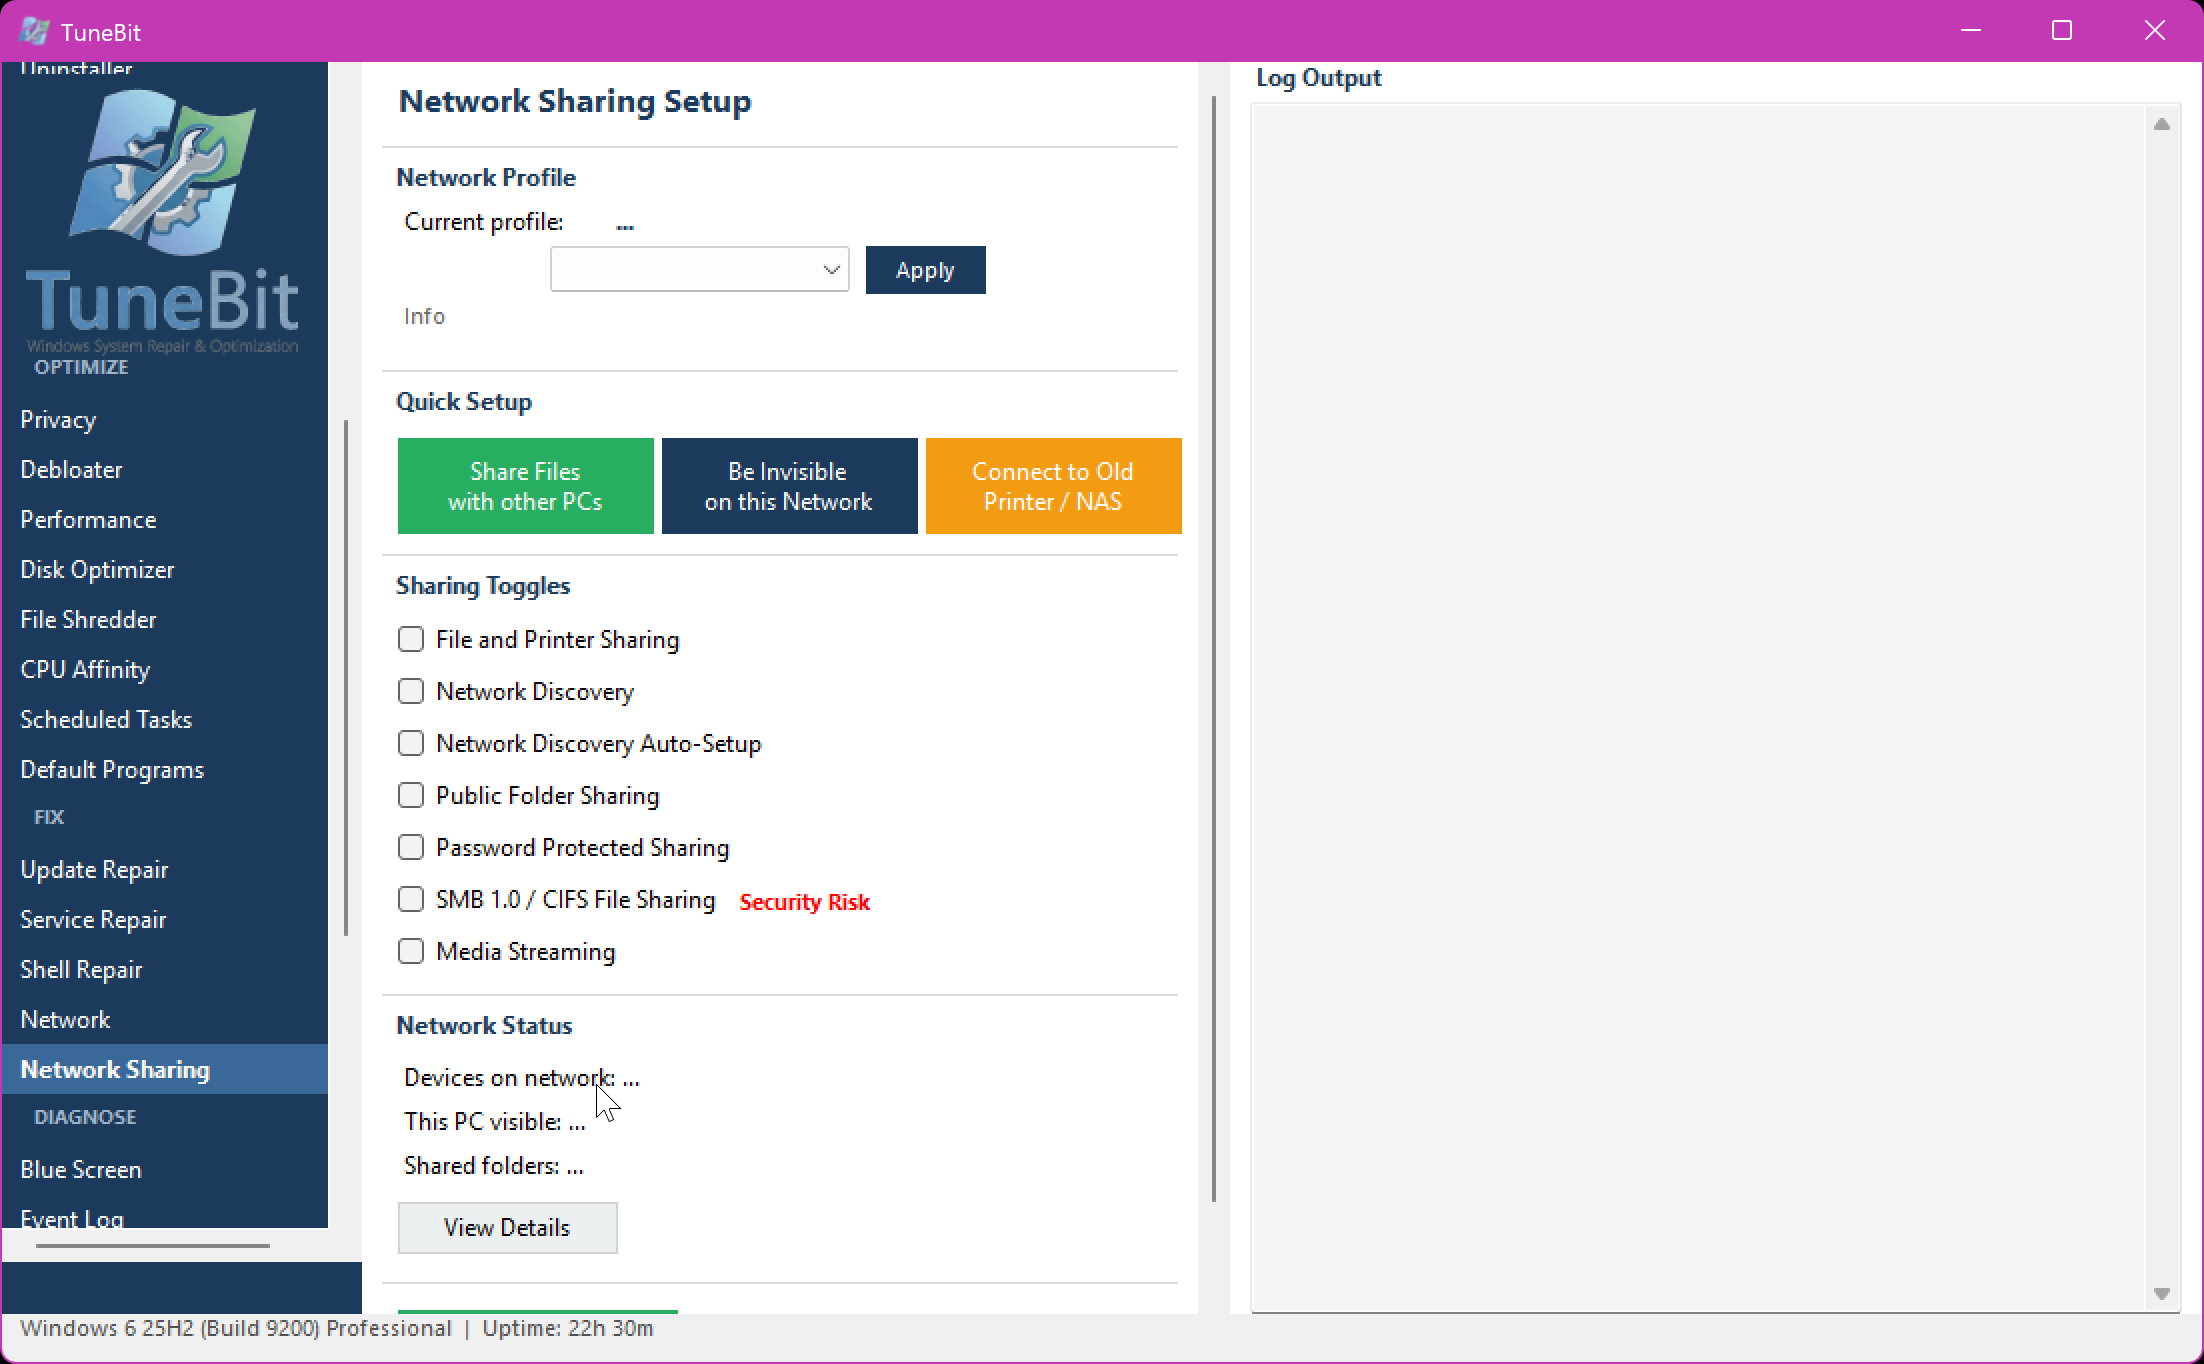Click the TuneBit wrench logo in sidebar

(163, 171)
